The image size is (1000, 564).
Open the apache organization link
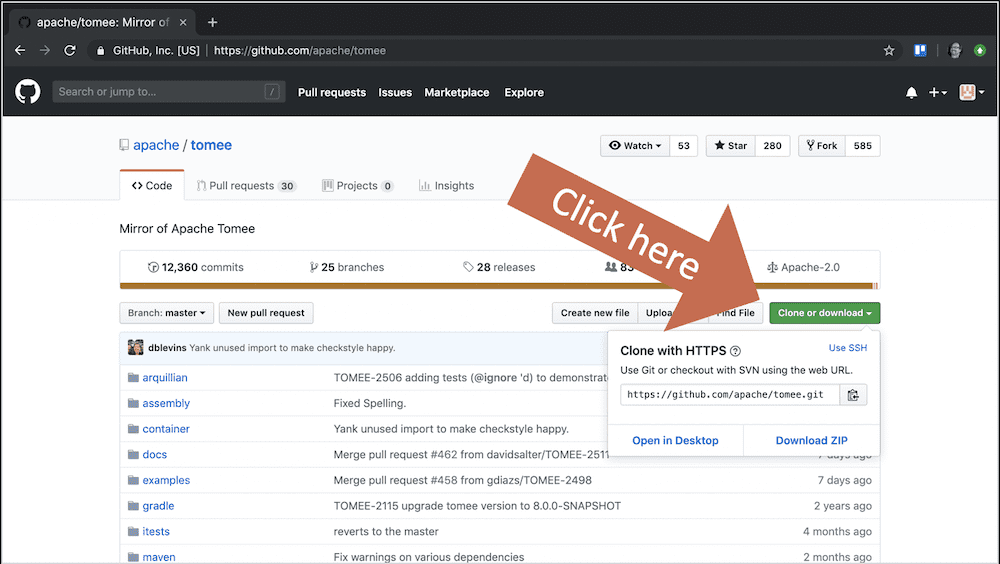(156, 145)
